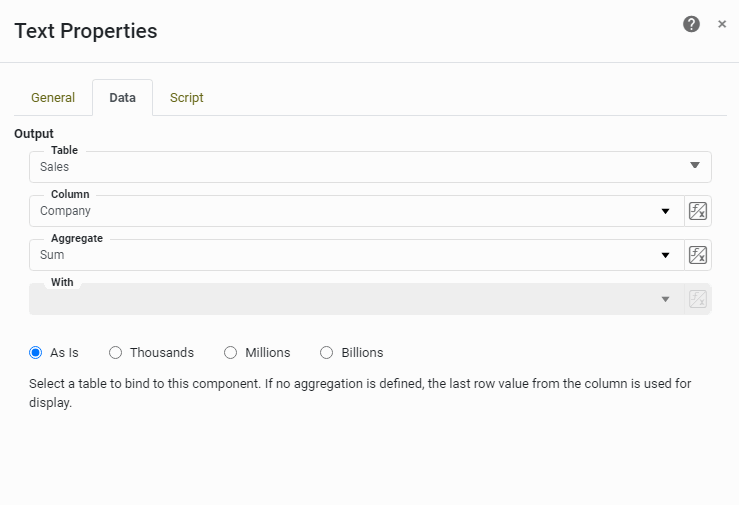Click the Sum value in Aggregate field

[52, 255]
